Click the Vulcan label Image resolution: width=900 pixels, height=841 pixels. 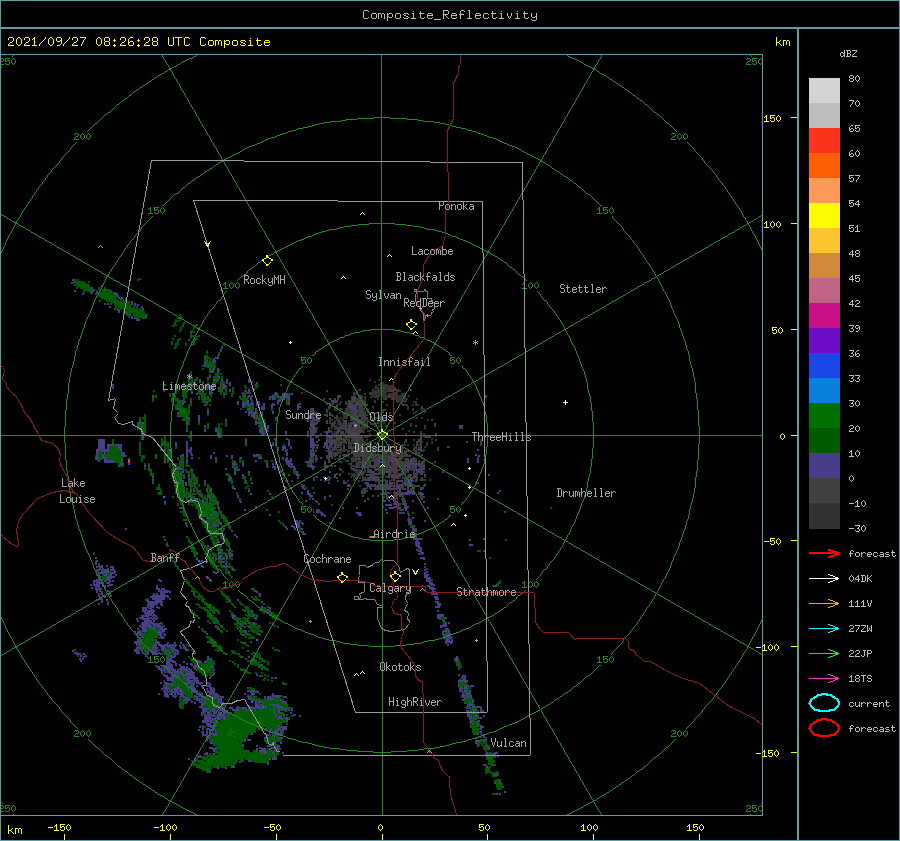tap(508, 743)
